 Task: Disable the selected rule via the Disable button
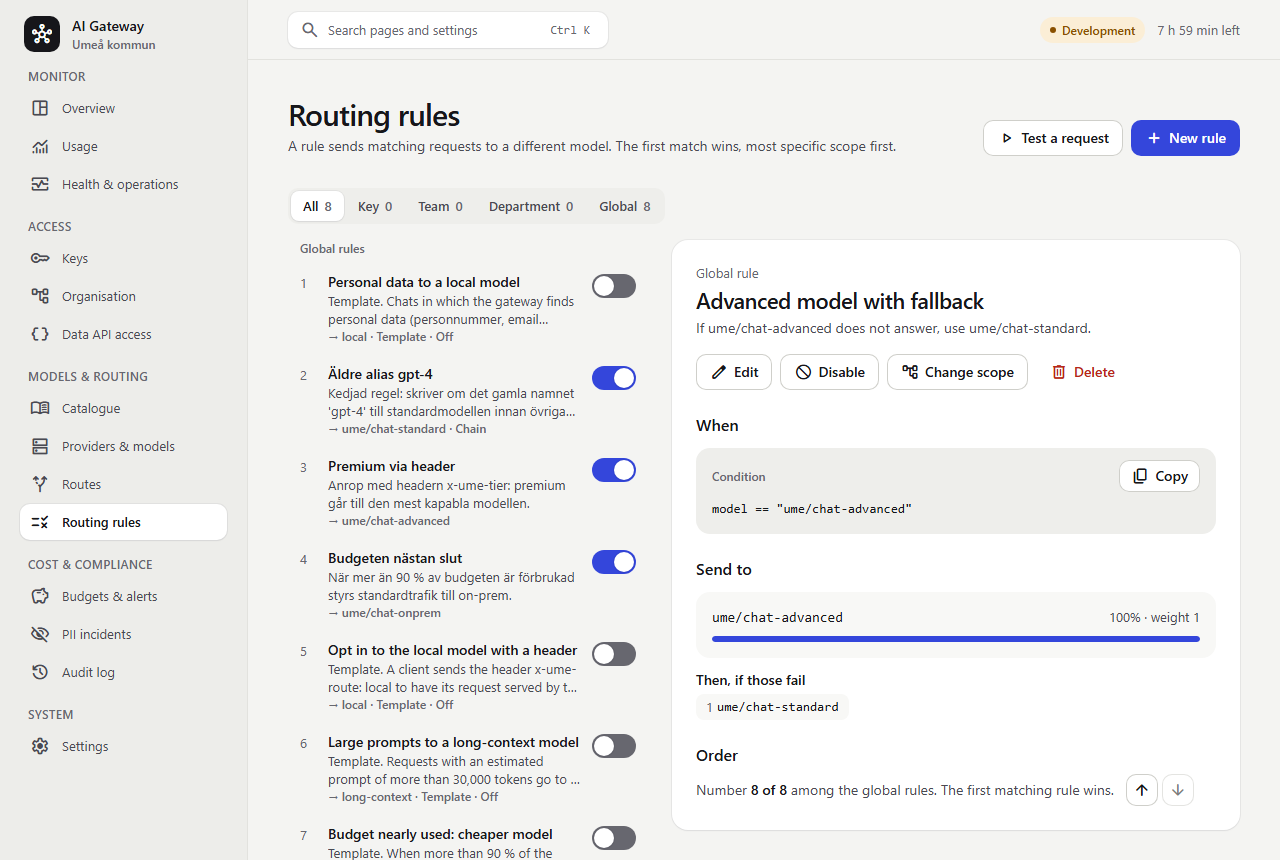[x=829, y=372]
